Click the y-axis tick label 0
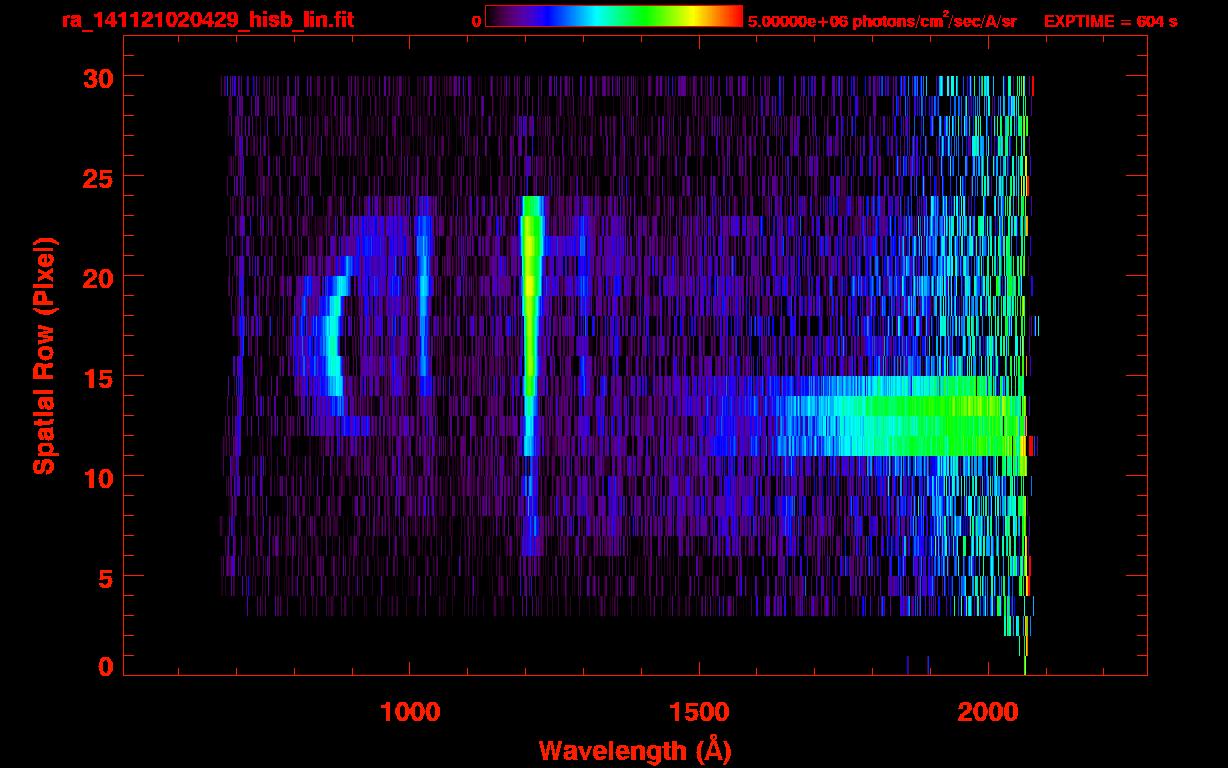1228x768 pixels. 105,666
